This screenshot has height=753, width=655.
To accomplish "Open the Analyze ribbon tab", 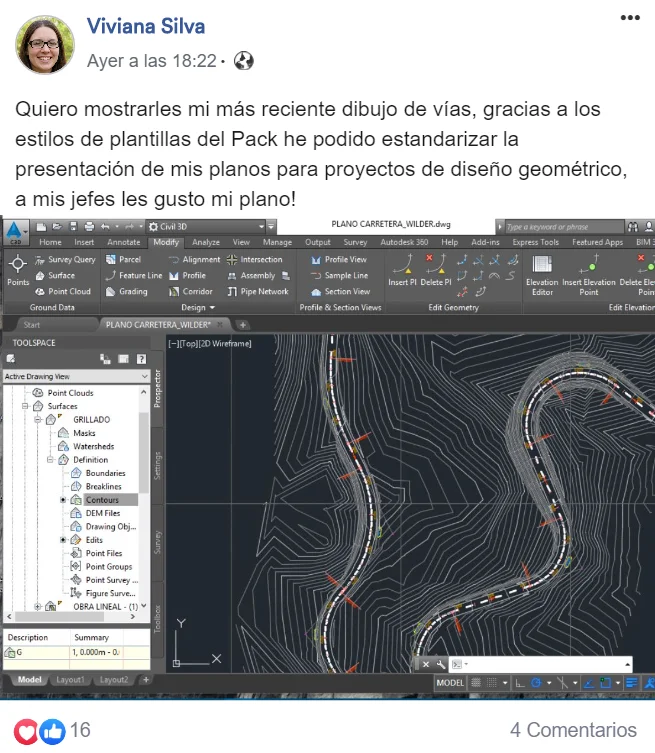I will tap(206, 243).
